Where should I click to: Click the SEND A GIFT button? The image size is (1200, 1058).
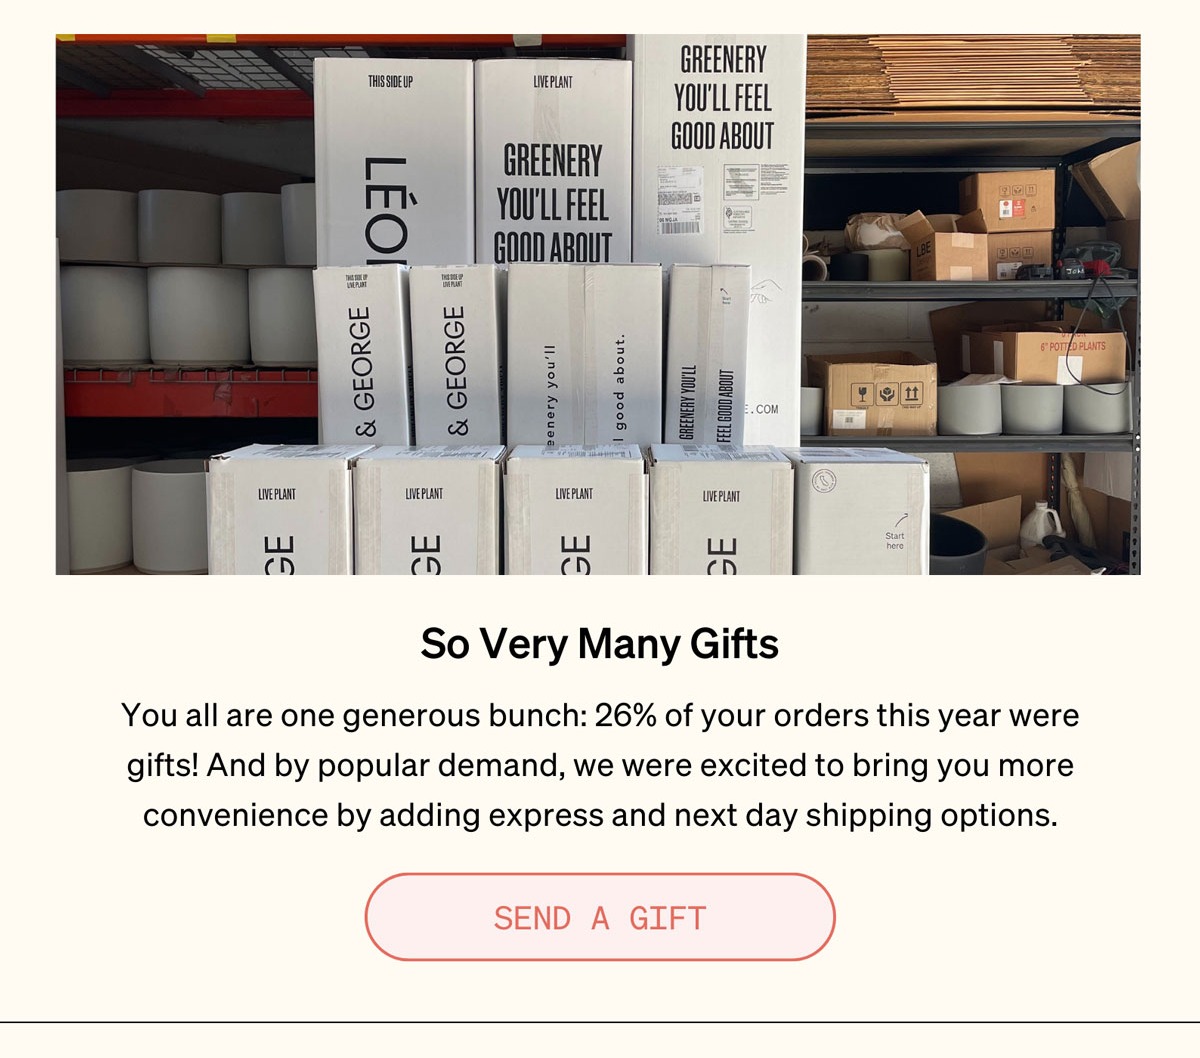[600, 917]
